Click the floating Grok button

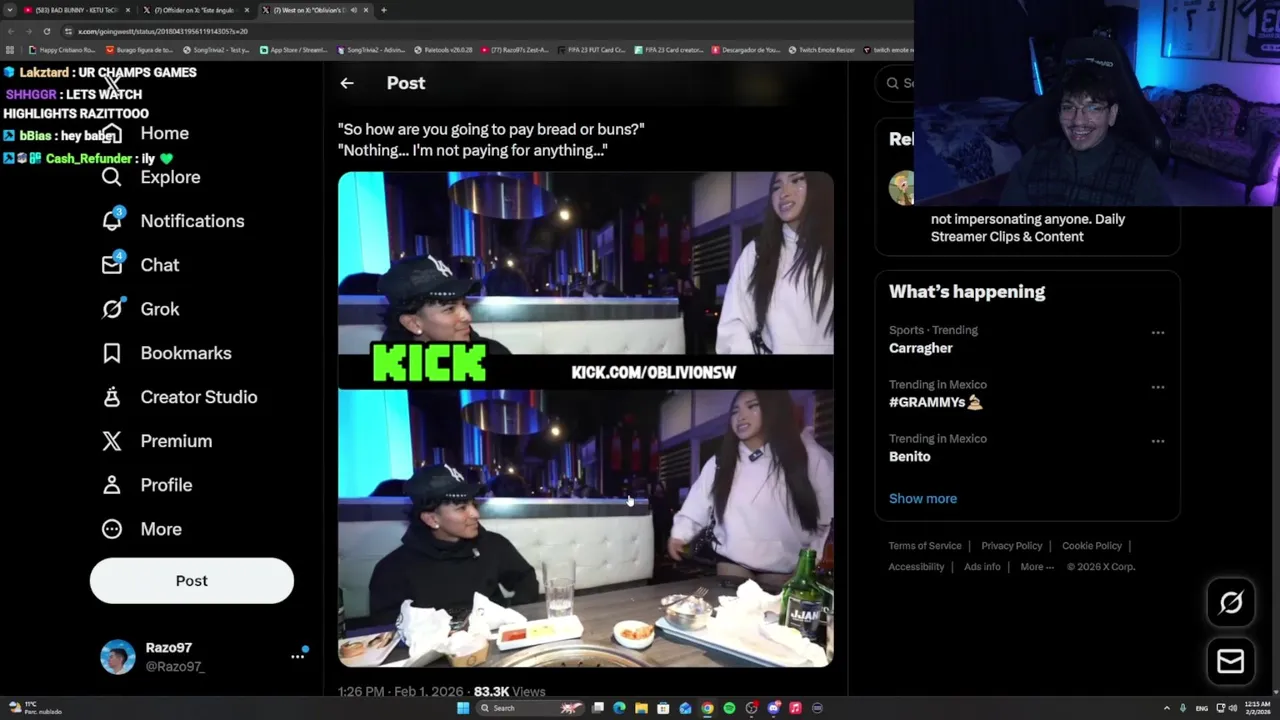point(1231,602)
